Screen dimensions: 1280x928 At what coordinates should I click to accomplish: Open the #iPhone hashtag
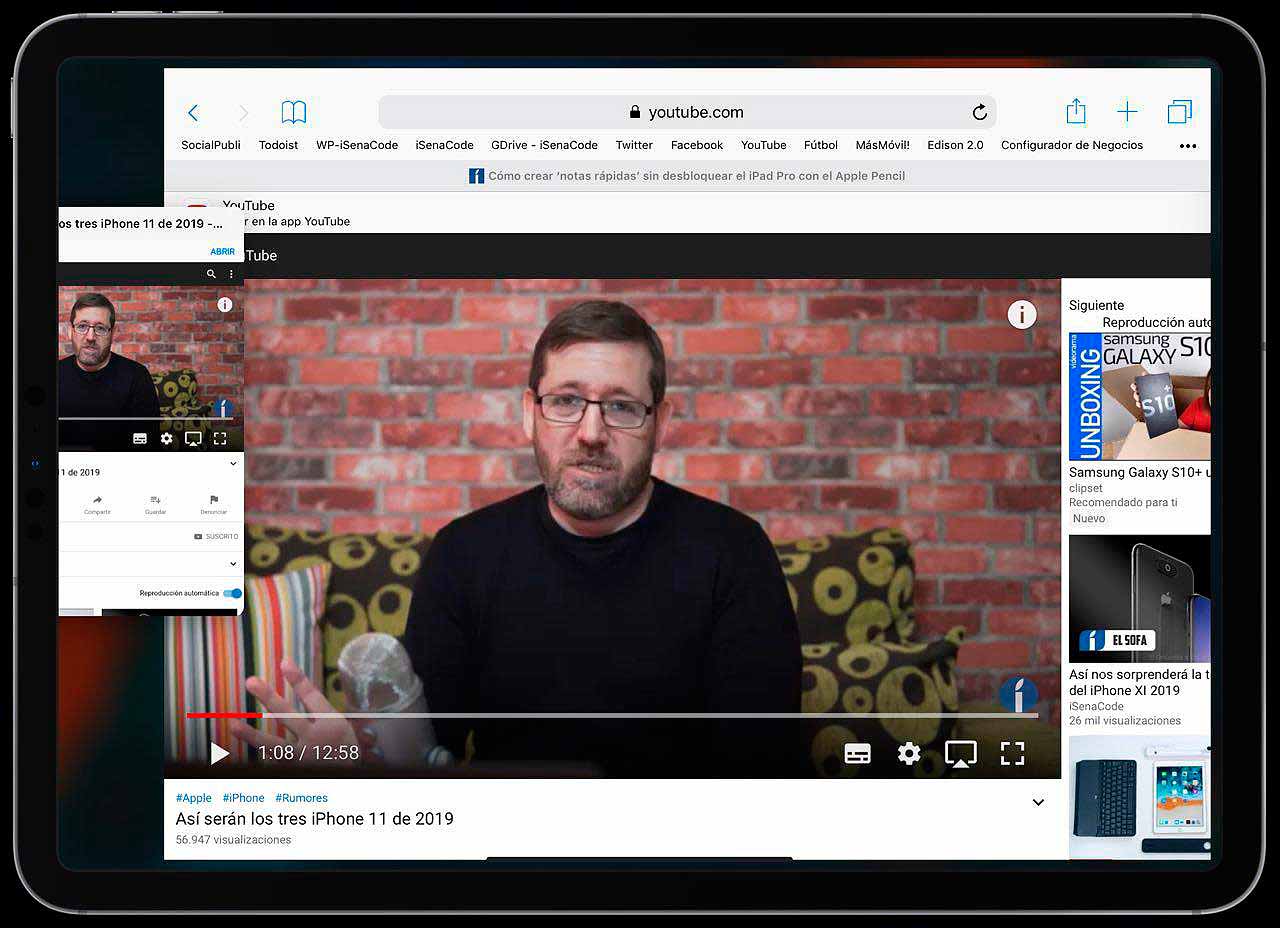click(244, 798)
